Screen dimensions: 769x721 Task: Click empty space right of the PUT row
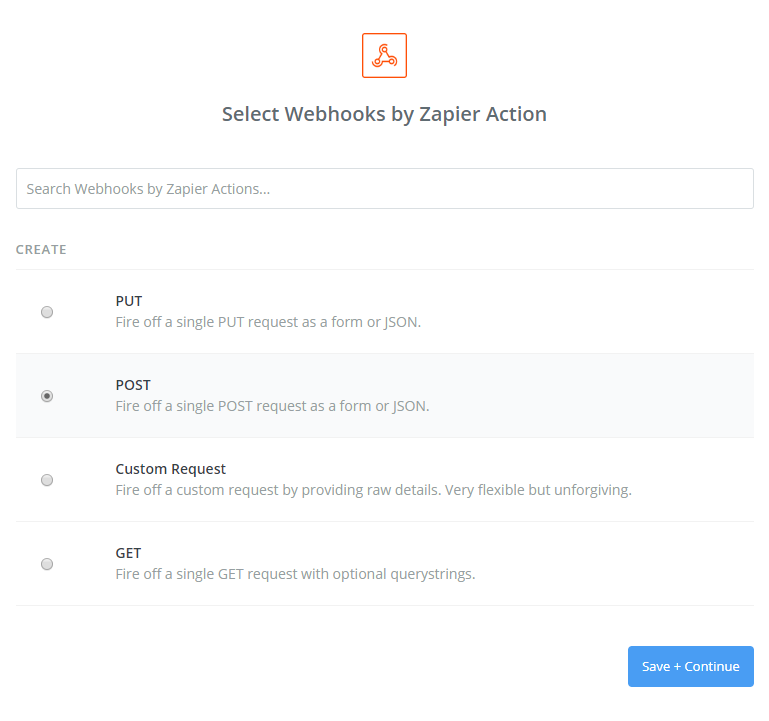tap(620, 312)
